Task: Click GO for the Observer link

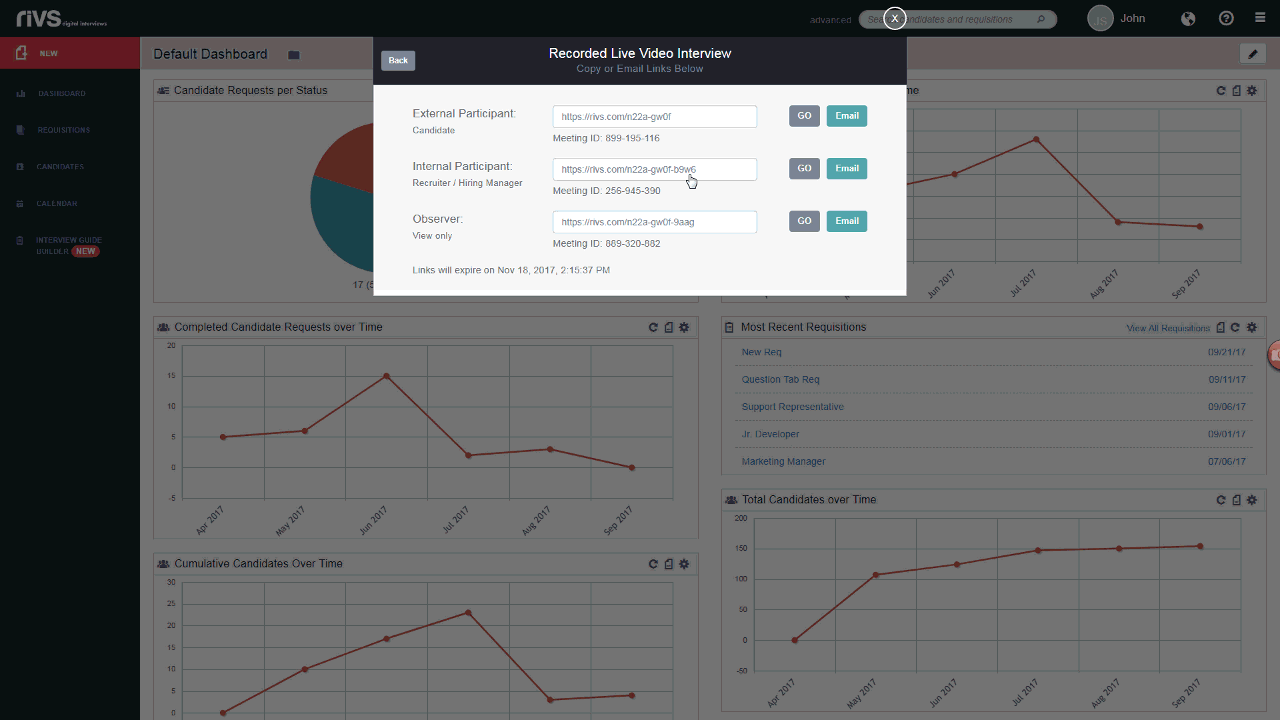Action: (804, 221)
